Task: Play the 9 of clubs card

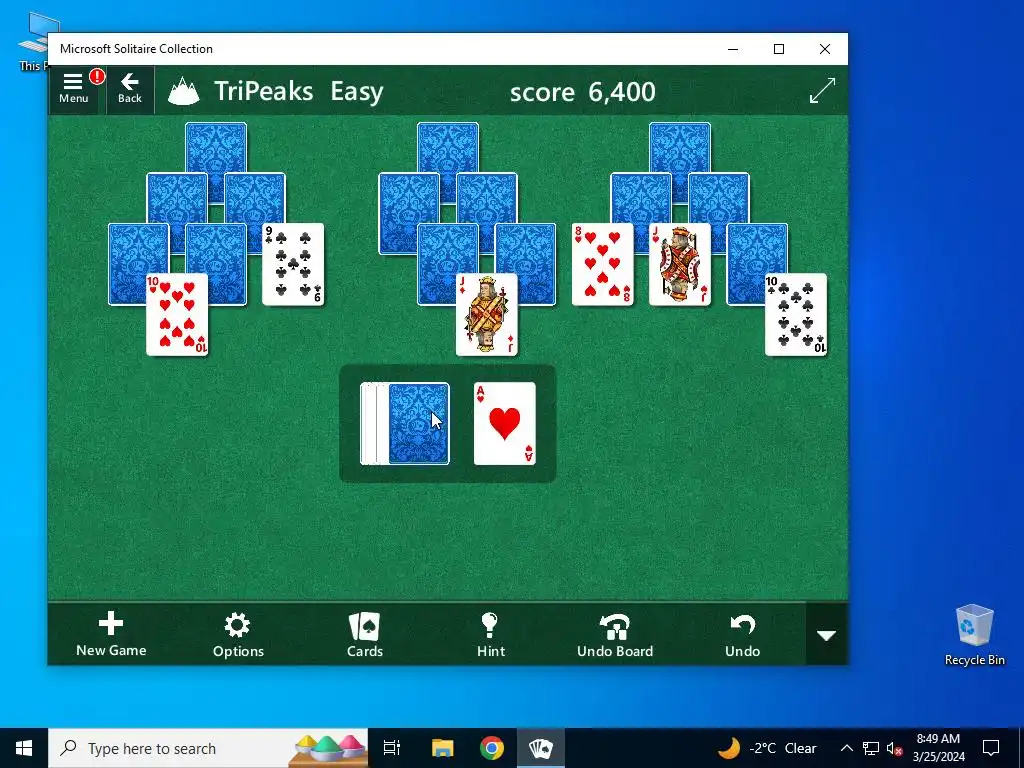Action: 293,264
